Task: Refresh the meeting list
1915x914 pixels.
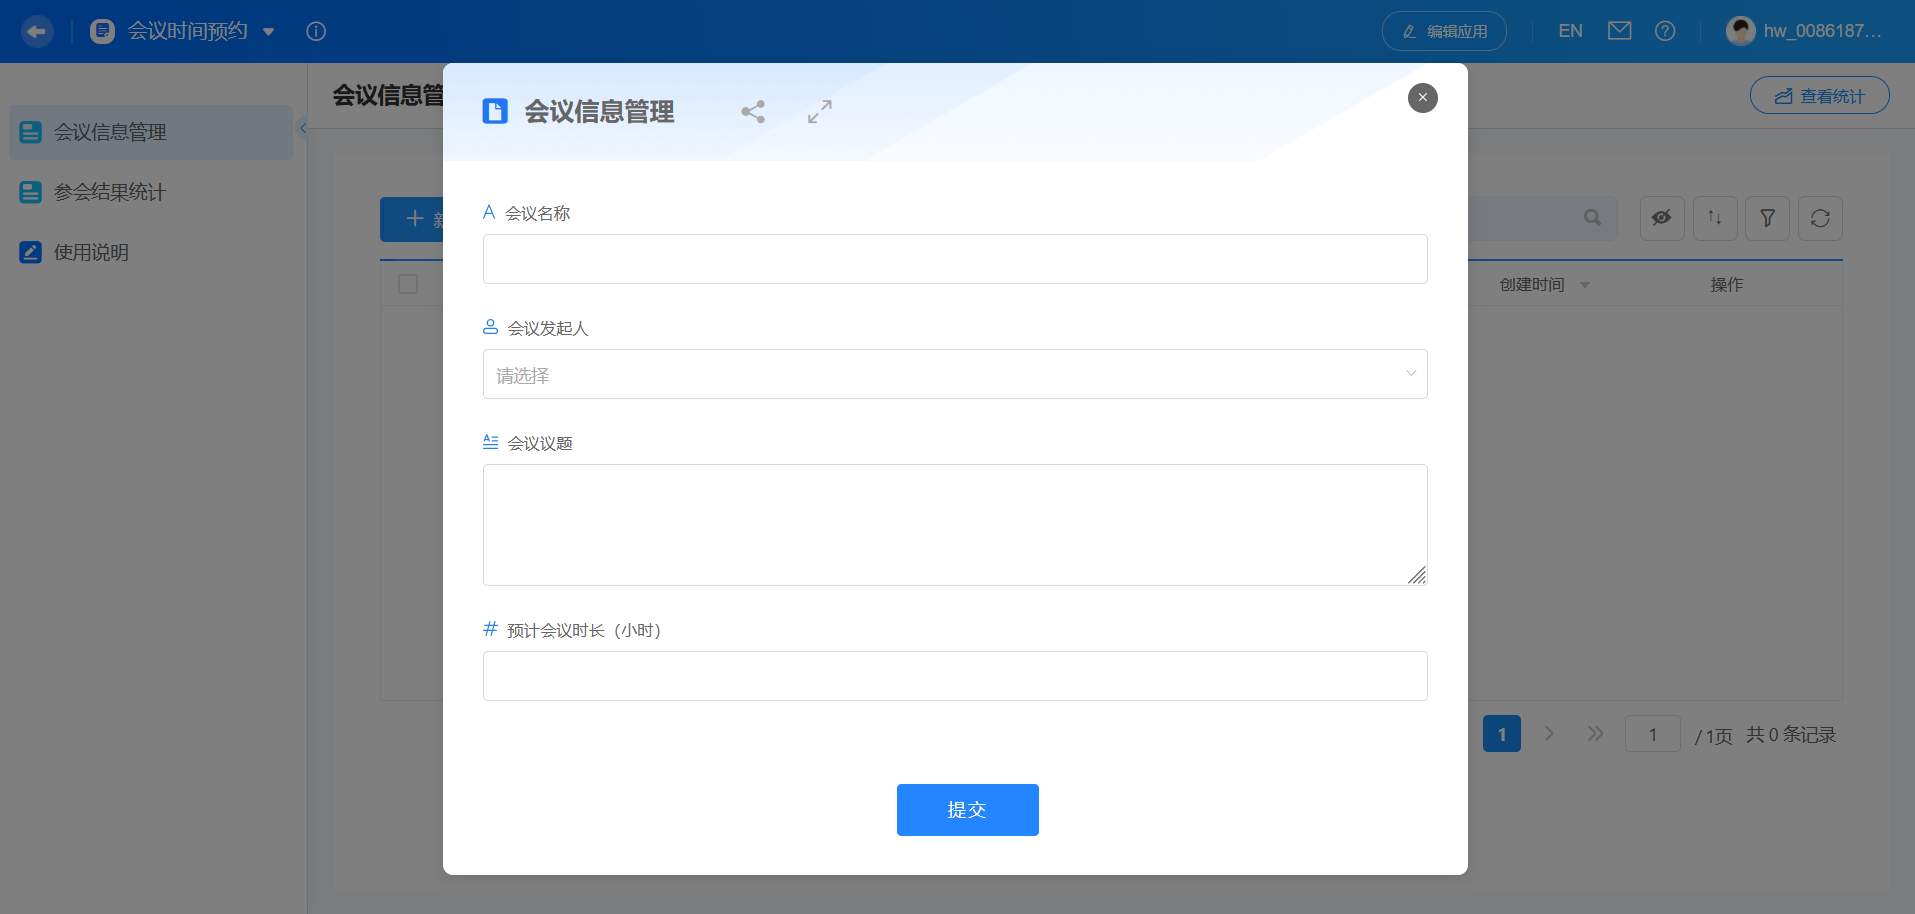Action: (x=1820, y=218)
